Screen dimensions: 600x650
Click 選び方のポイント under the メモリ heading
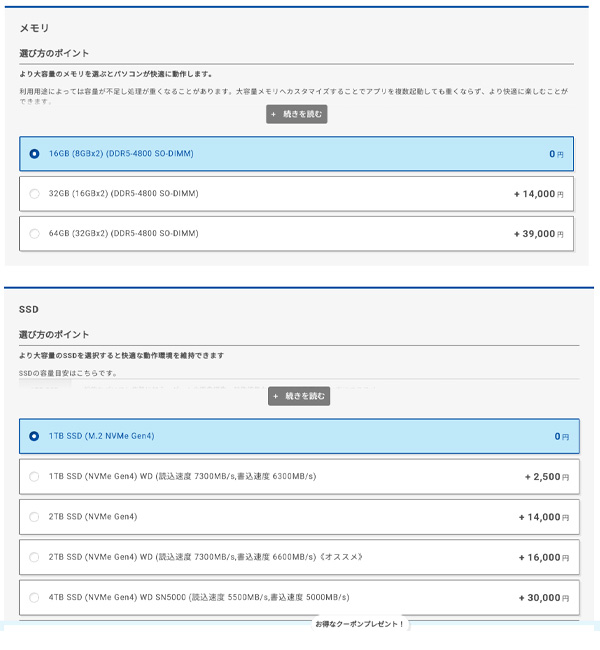pyautogui.click(x=54, y=53)
